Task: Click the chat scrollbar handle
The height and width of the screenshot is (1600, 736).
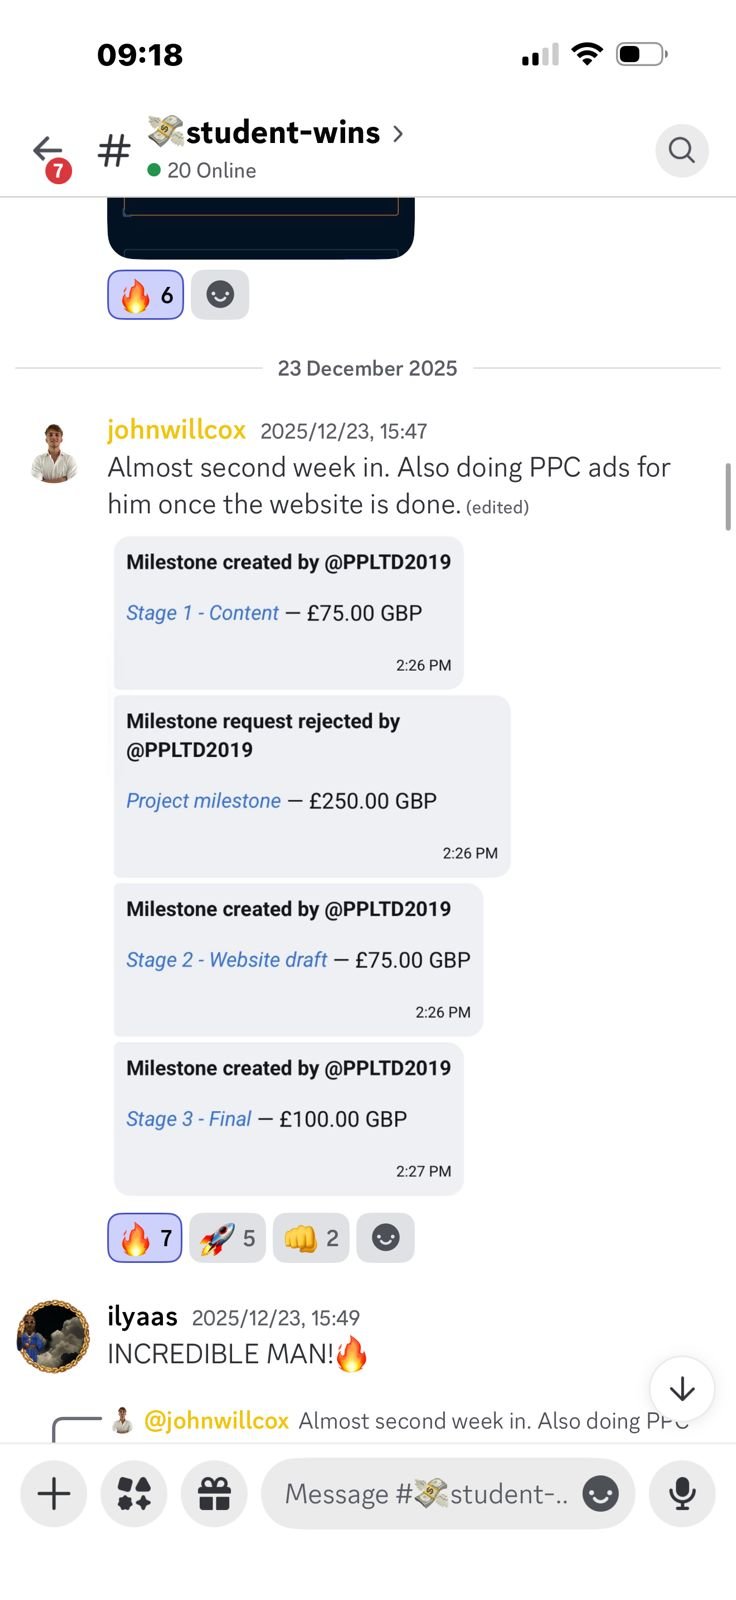Action: click(x=728, y=496)
